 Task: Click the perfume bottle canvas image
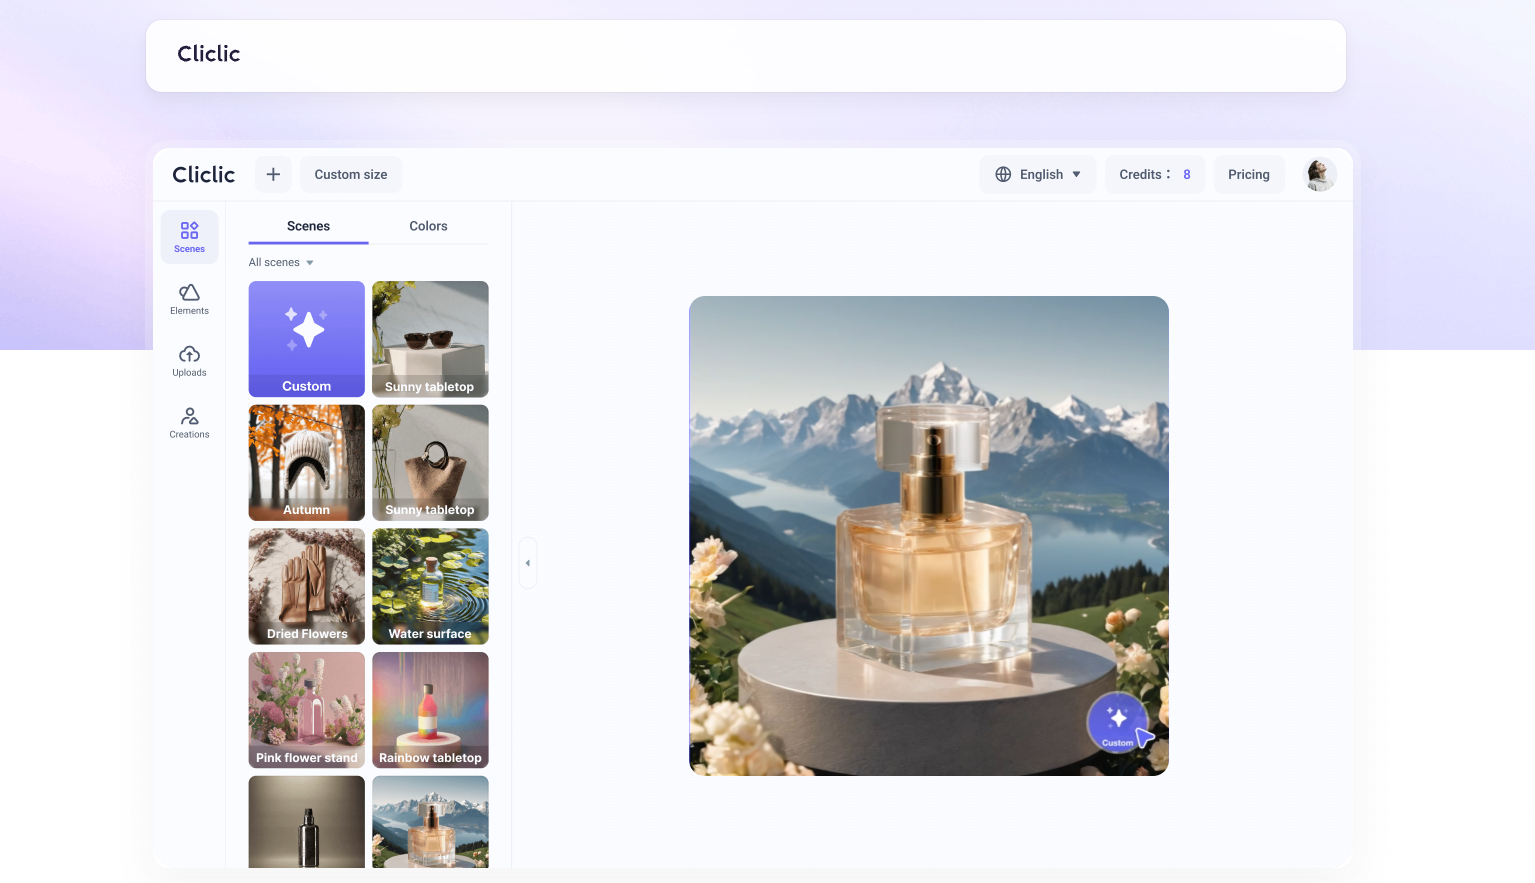click(x=929, y=536)
